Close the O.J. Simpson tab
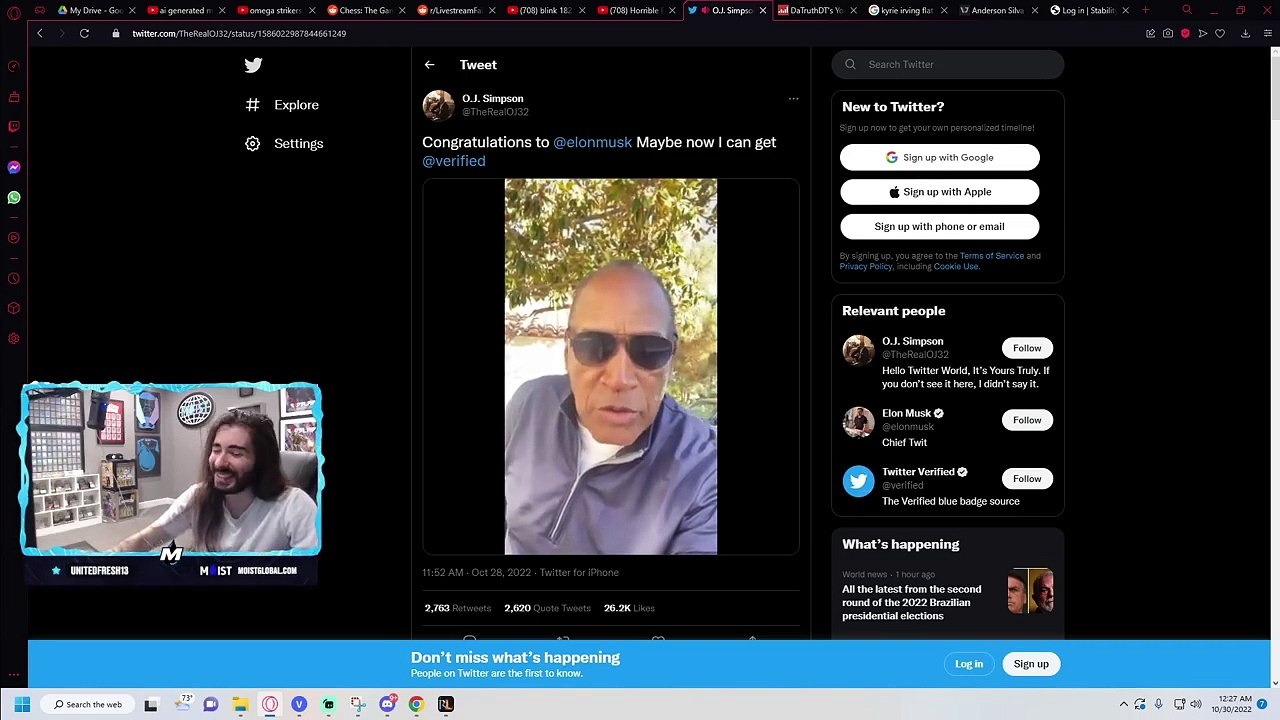This screenshot has height=720, width=1280. [x=763, y=10]
